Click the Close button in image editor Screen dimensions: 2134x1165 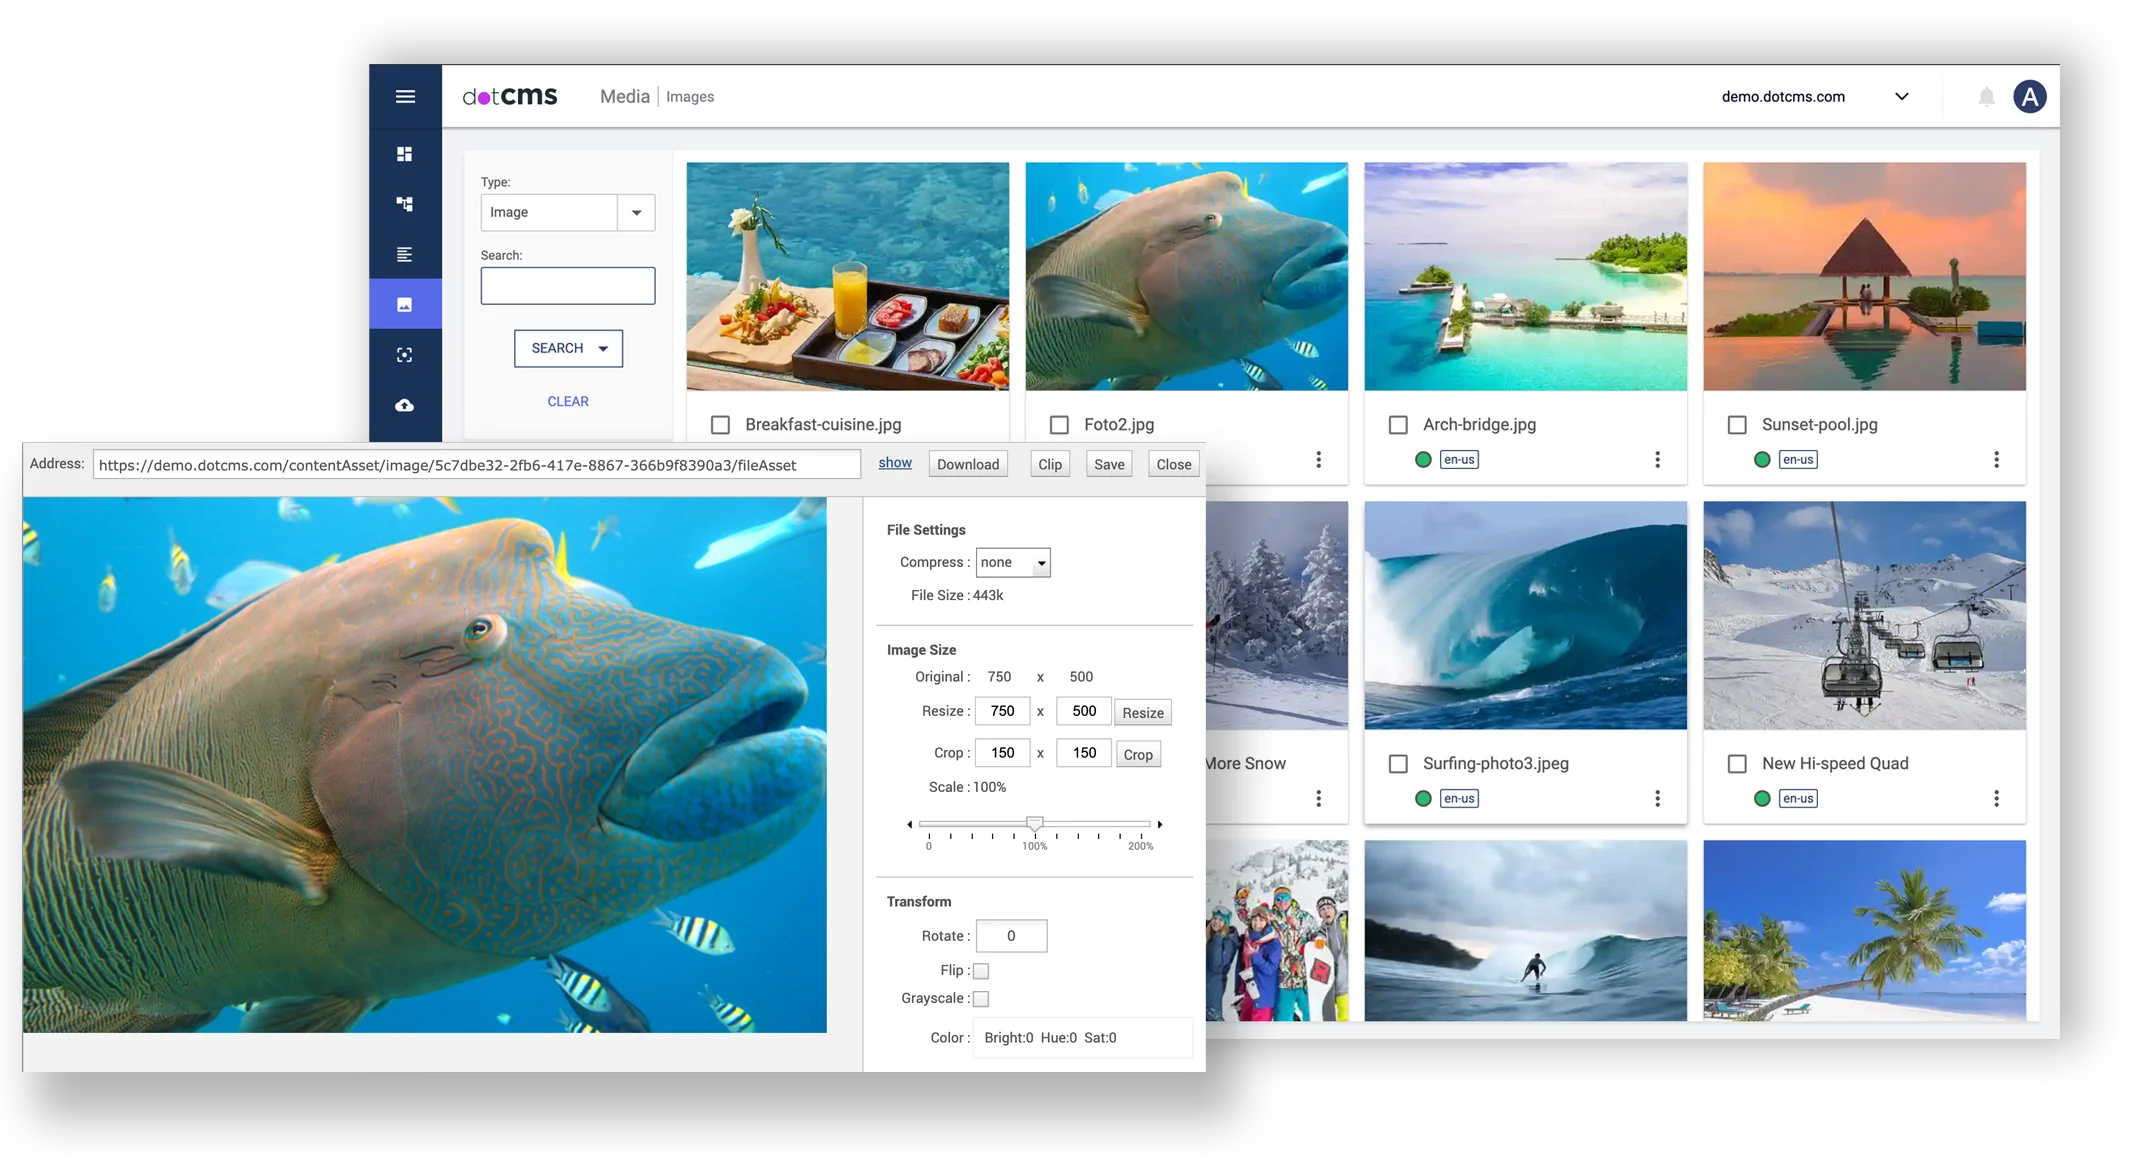pyautogui.click(x=1174, y=464)
